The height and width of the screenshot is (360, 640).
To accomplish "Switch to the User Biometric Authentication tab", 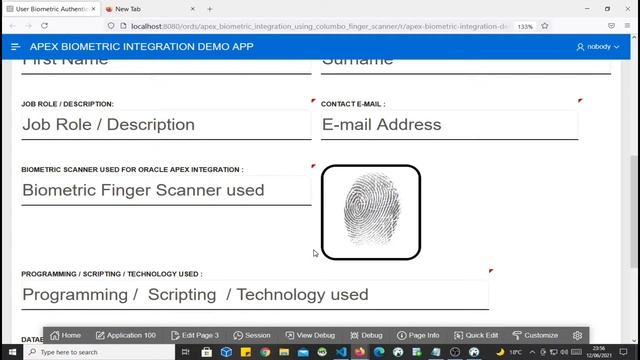I will point(51,9).
